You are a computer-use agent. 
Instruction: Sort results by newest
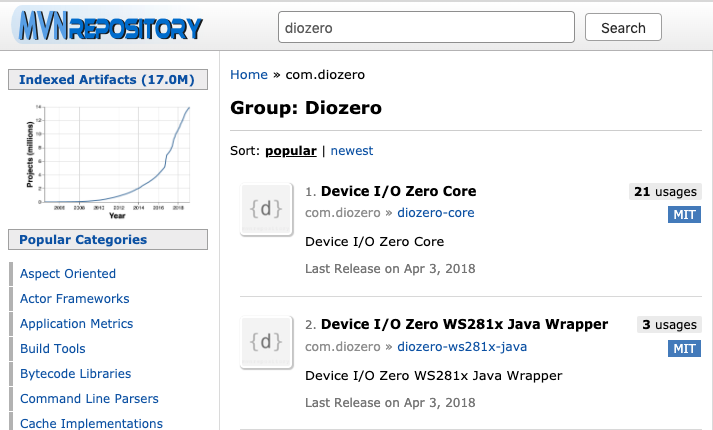pyautogui.click(x=351, y=150)
